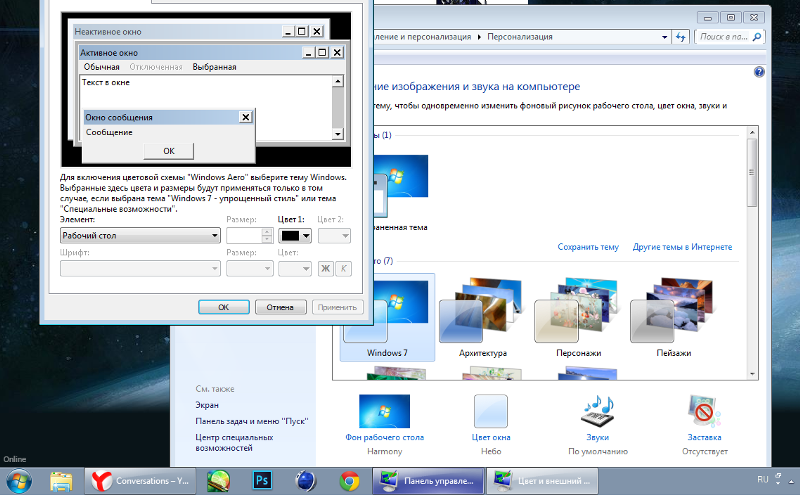Launch Google Chrome from the taskbar
This screenshot has width=800, height=496.
pyautogui.click(x=349, y=481)
